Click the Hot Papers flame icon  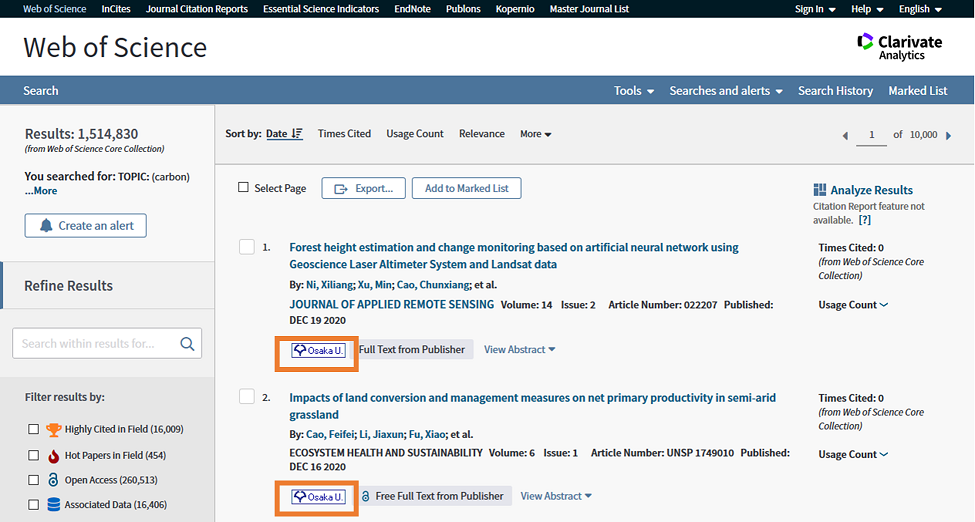(x=53, y=455)
